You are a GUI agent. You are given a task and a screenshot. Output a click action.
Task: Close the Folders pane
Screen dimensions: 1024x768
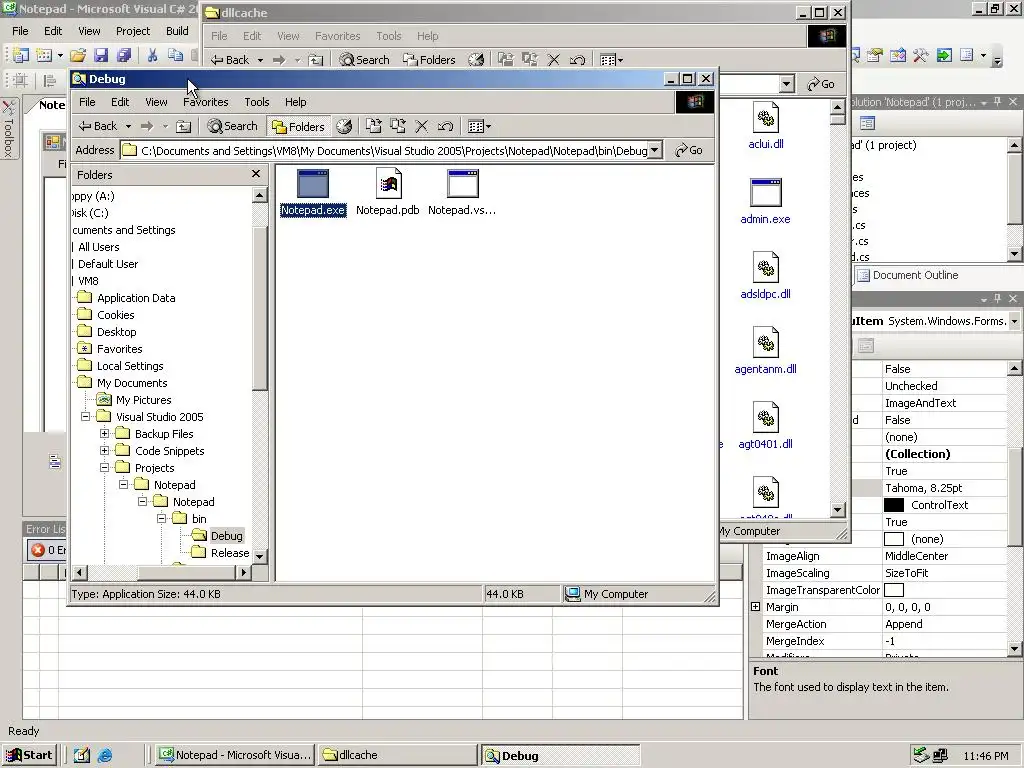tap(256, 174)
